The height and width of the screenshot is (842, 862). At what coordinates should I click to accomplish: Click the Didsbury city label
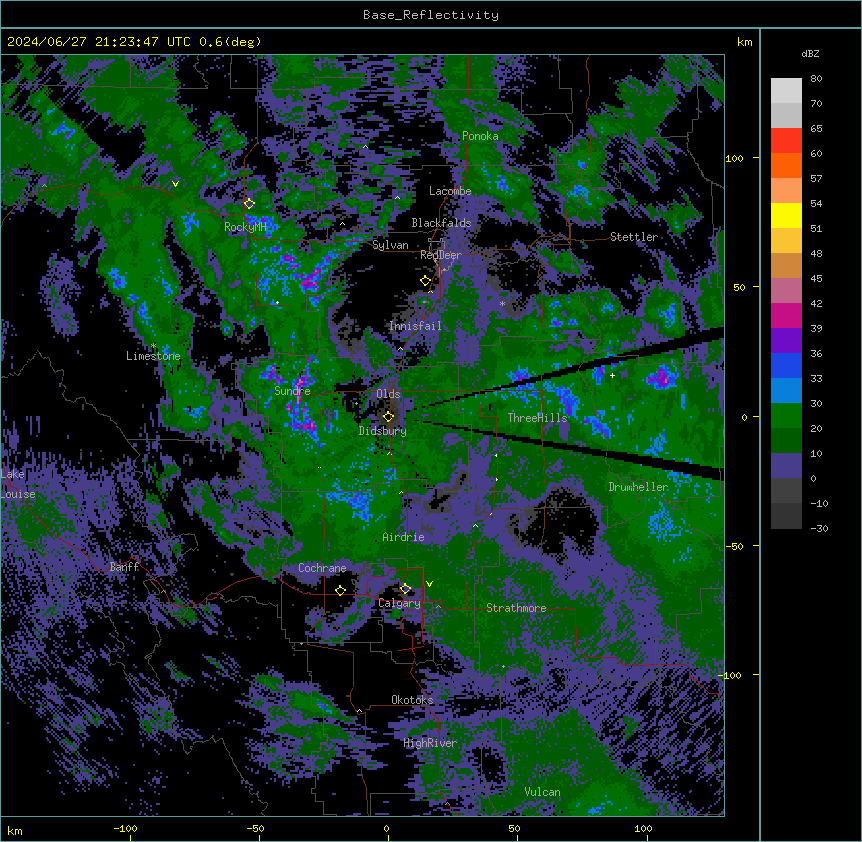click(x=383, y=431)
